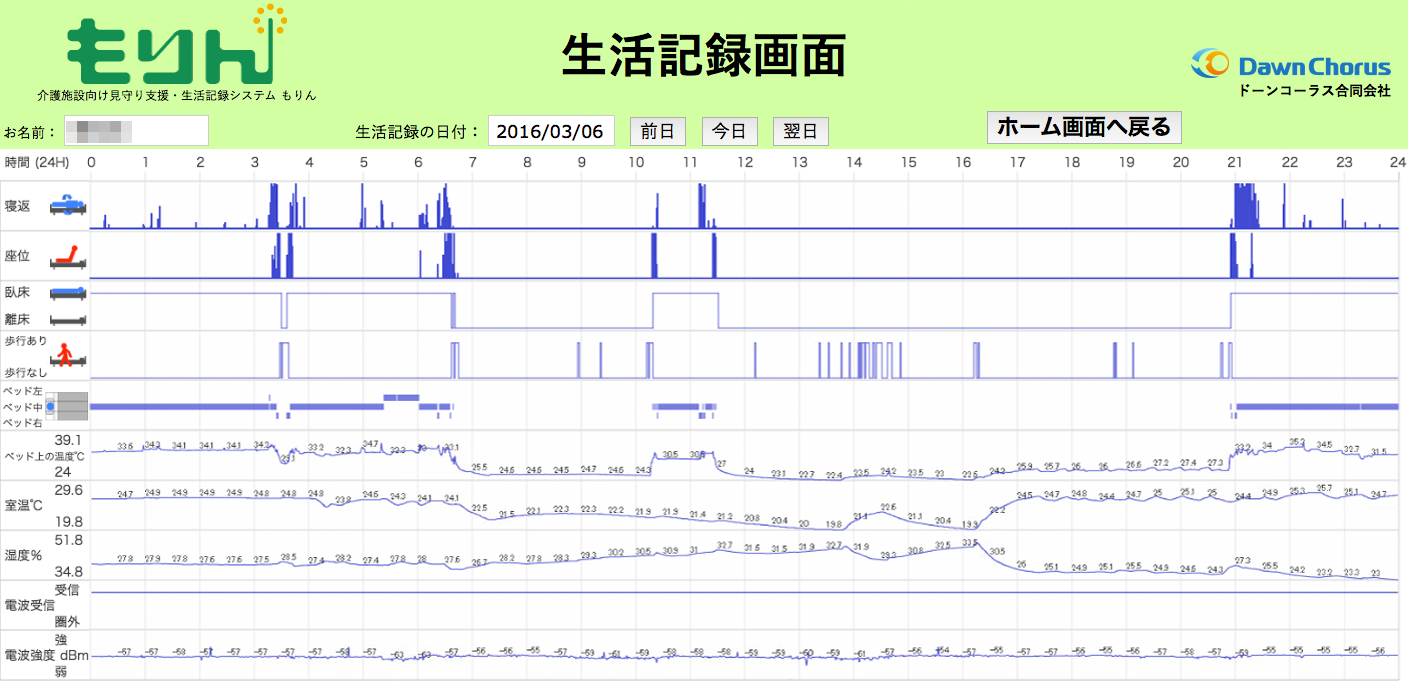Click the 圏外 out-of-range label

[67, 621]
